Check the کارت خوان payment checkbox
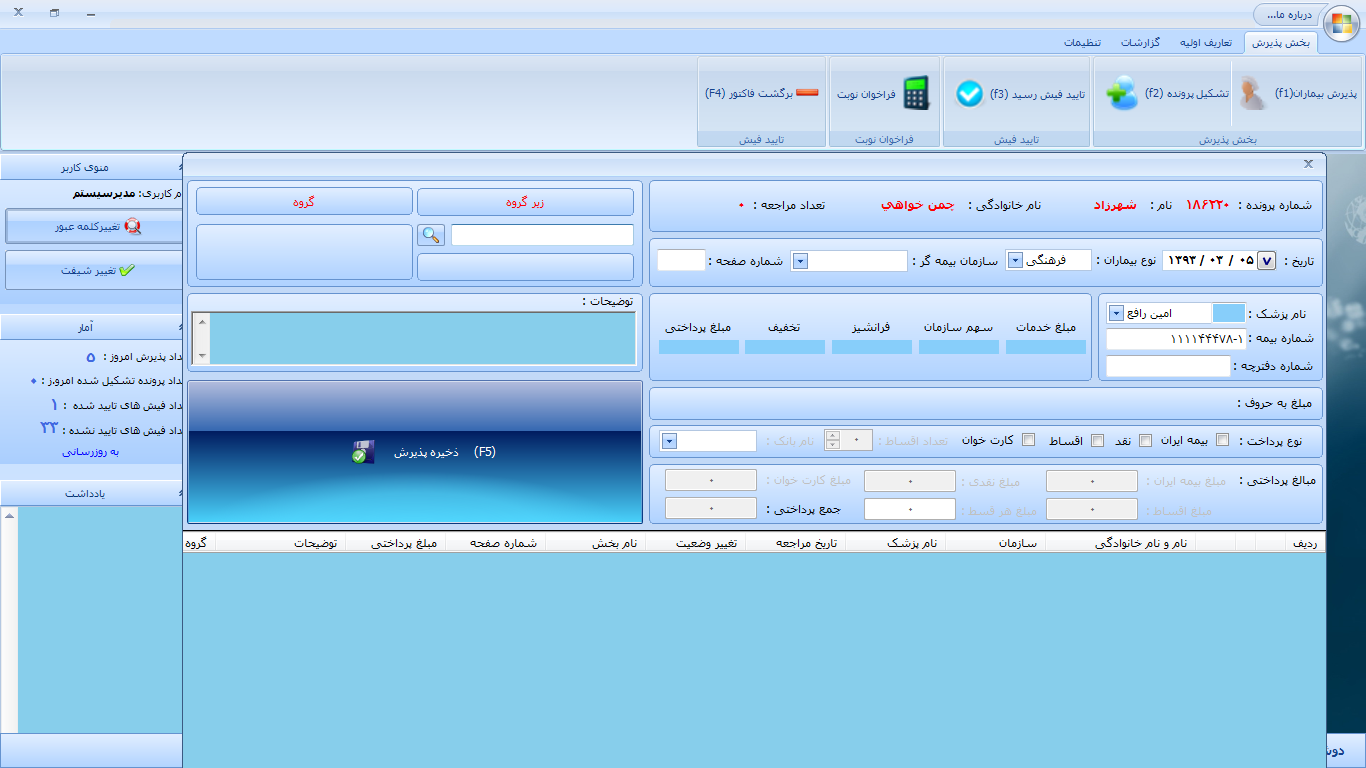1366x768 pixels. coord(1028,441)
